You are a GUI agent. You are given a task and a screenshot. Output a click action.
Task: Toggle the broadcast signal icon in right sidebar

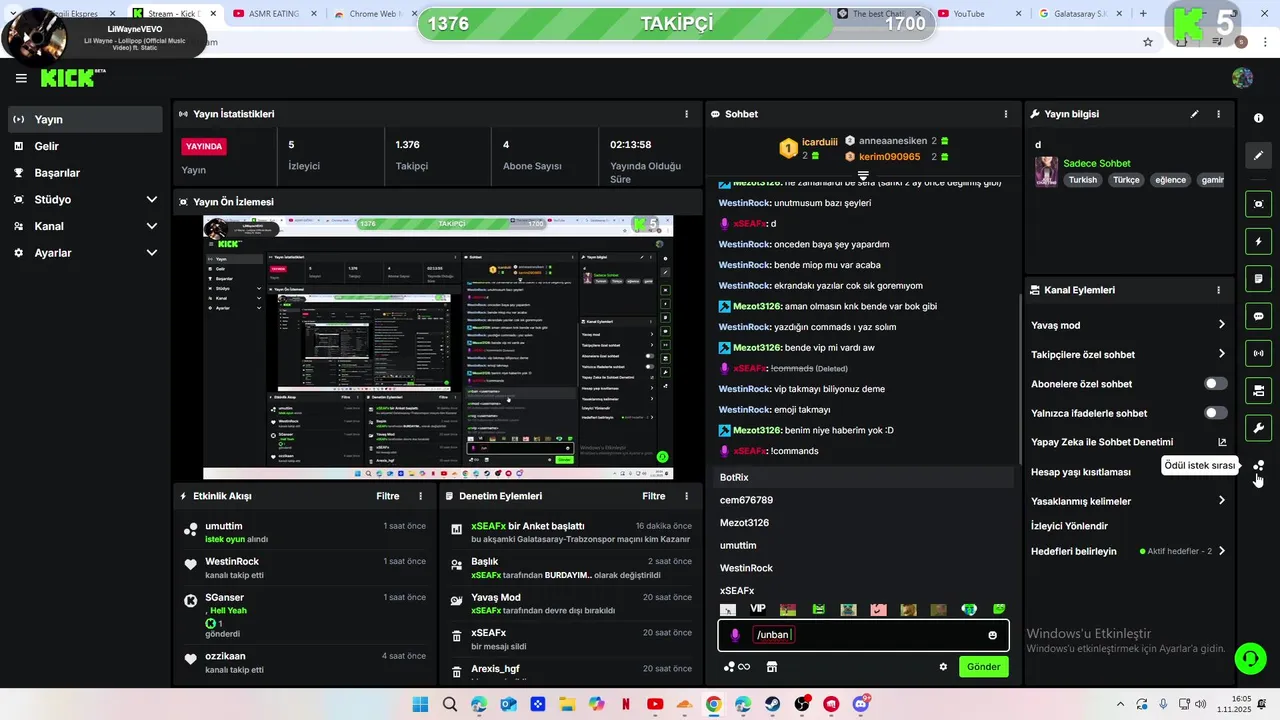pyautogui.click(x=1258, y=353)
